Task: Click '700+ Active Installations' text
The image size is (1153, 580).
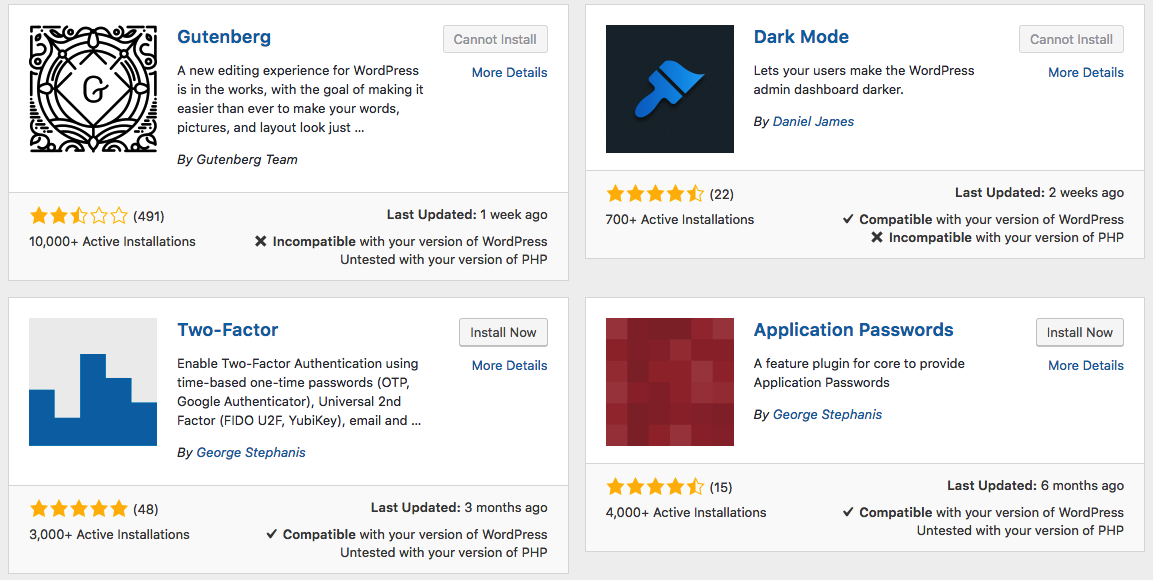Action: click(680, 219)
